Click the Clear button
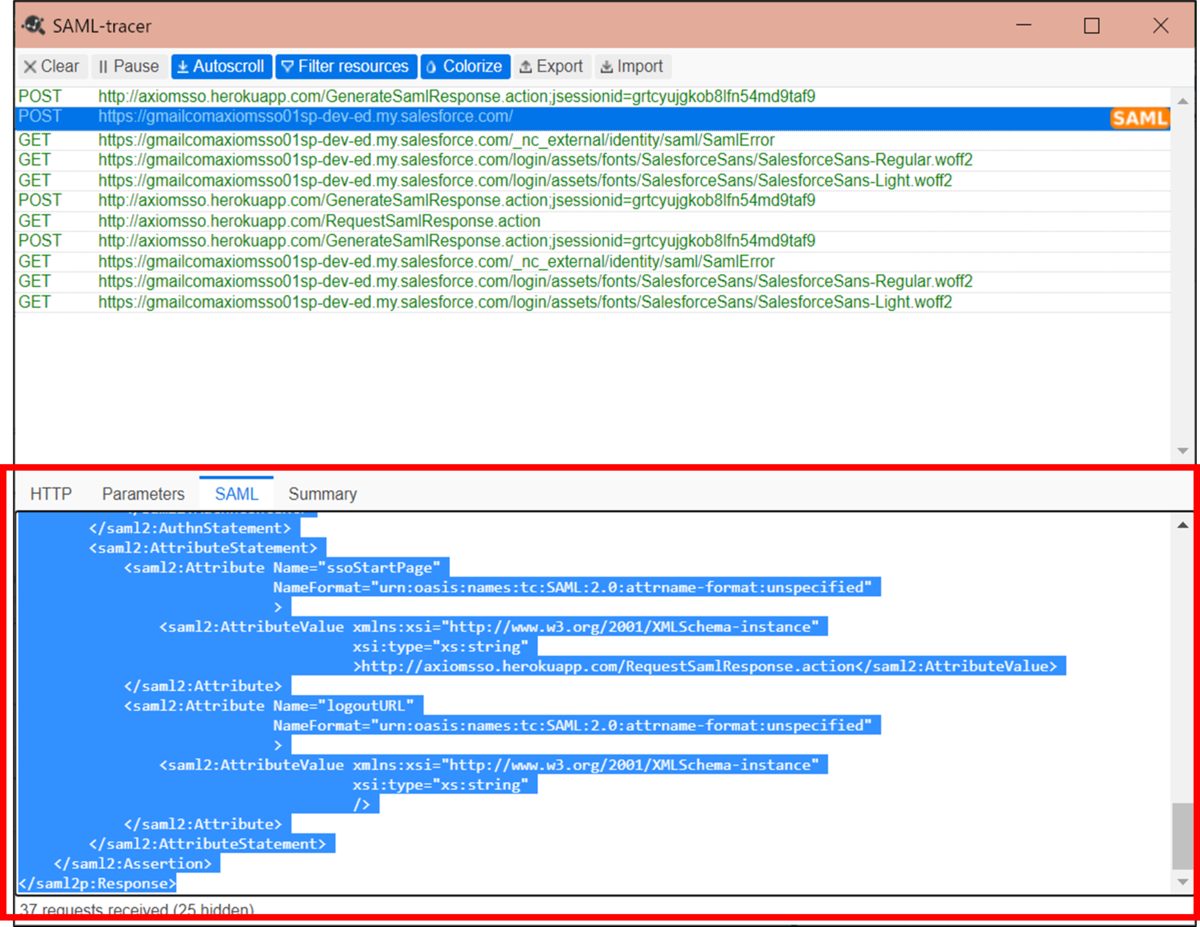The width and height of the screenshot is (1200, 927). (51, 67)
